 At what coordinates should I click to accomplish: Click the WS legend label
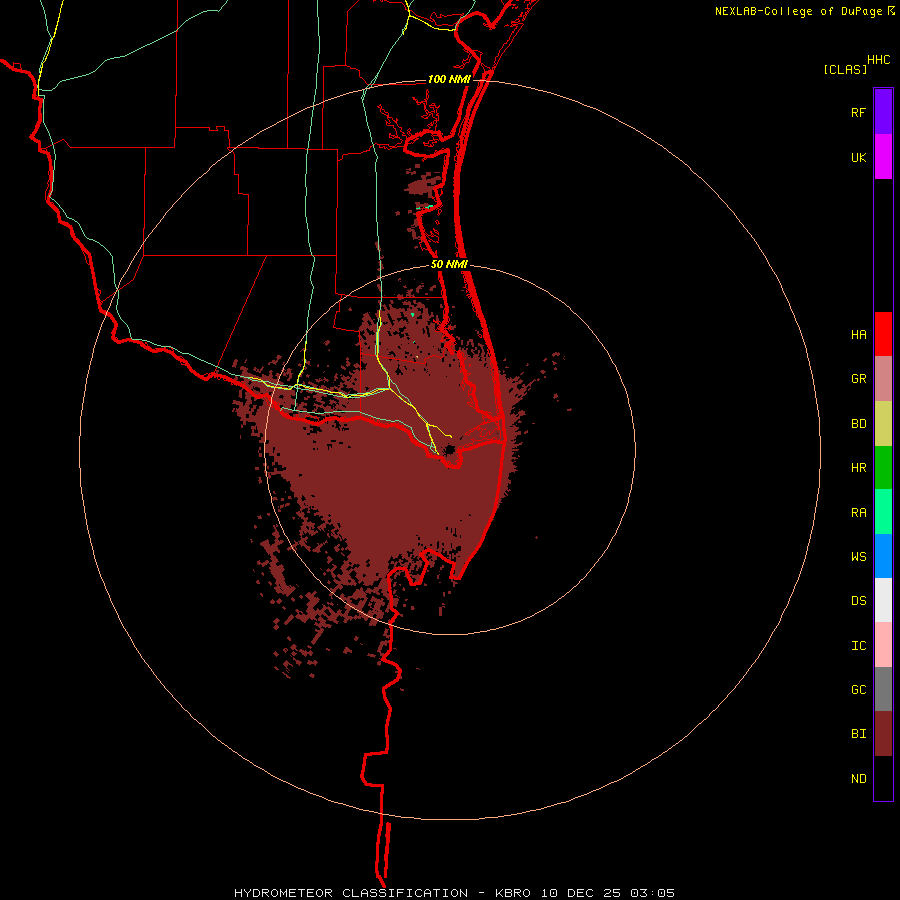click(x=858, y=557)
